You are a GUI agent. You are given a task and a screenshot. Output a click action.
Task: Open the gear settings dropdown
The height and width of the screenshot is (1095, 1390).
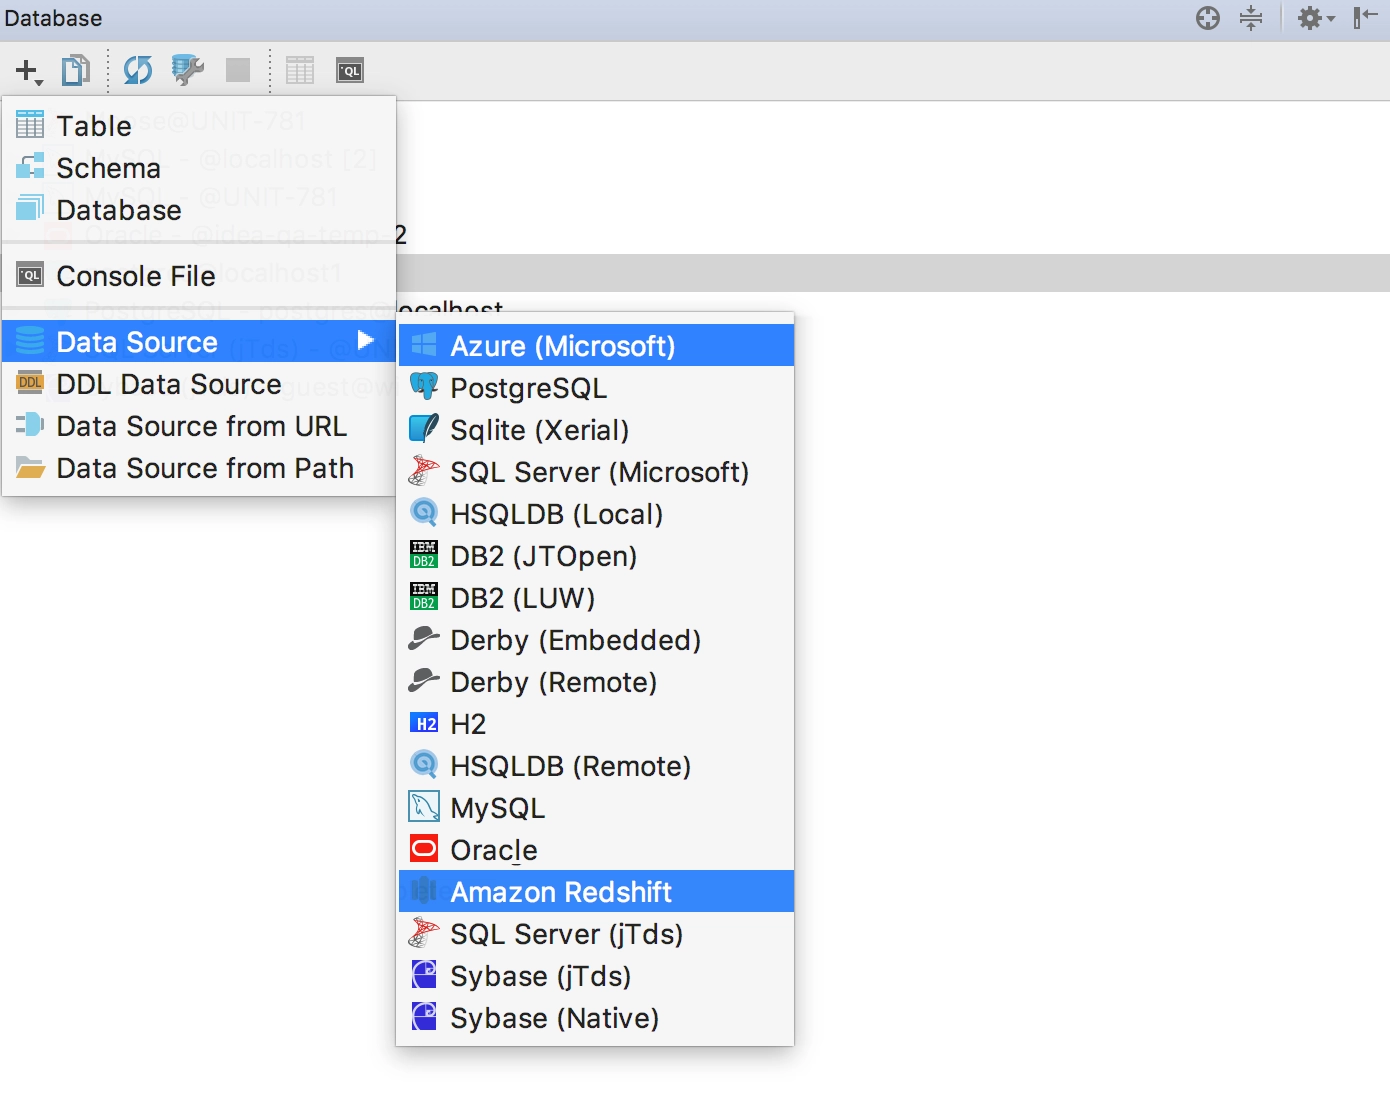click(1315, 18)
